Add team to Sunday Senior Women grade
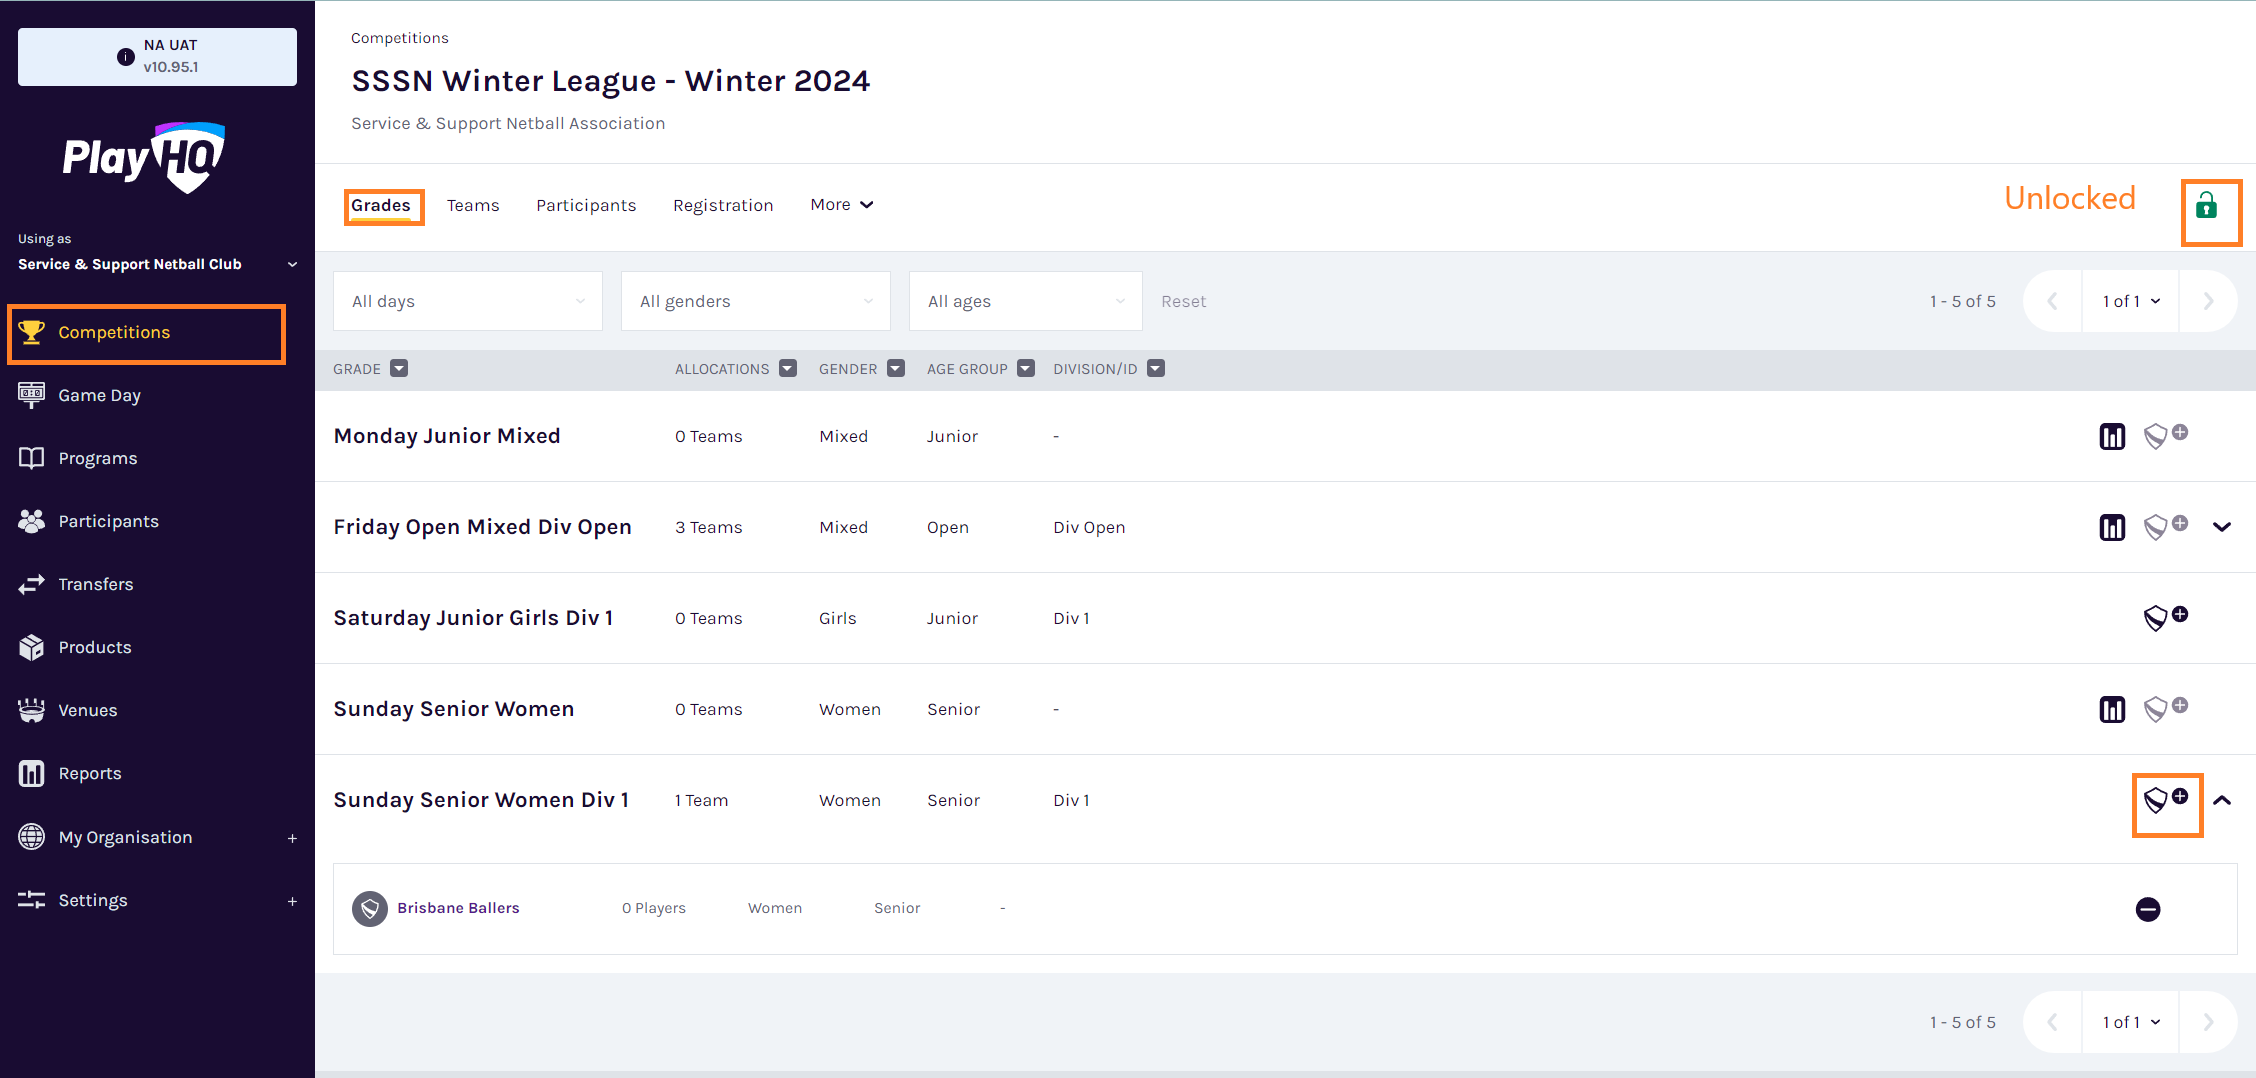The image size is (2256, 1078). (2166, 708)
